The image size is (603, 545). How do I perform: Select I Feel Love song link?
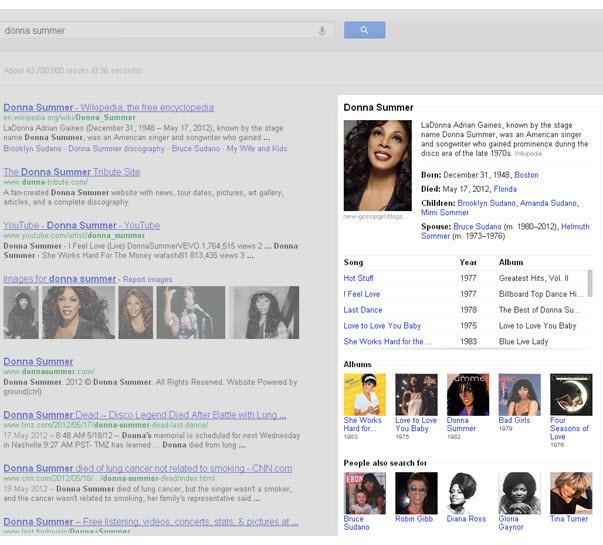(361, 294)
